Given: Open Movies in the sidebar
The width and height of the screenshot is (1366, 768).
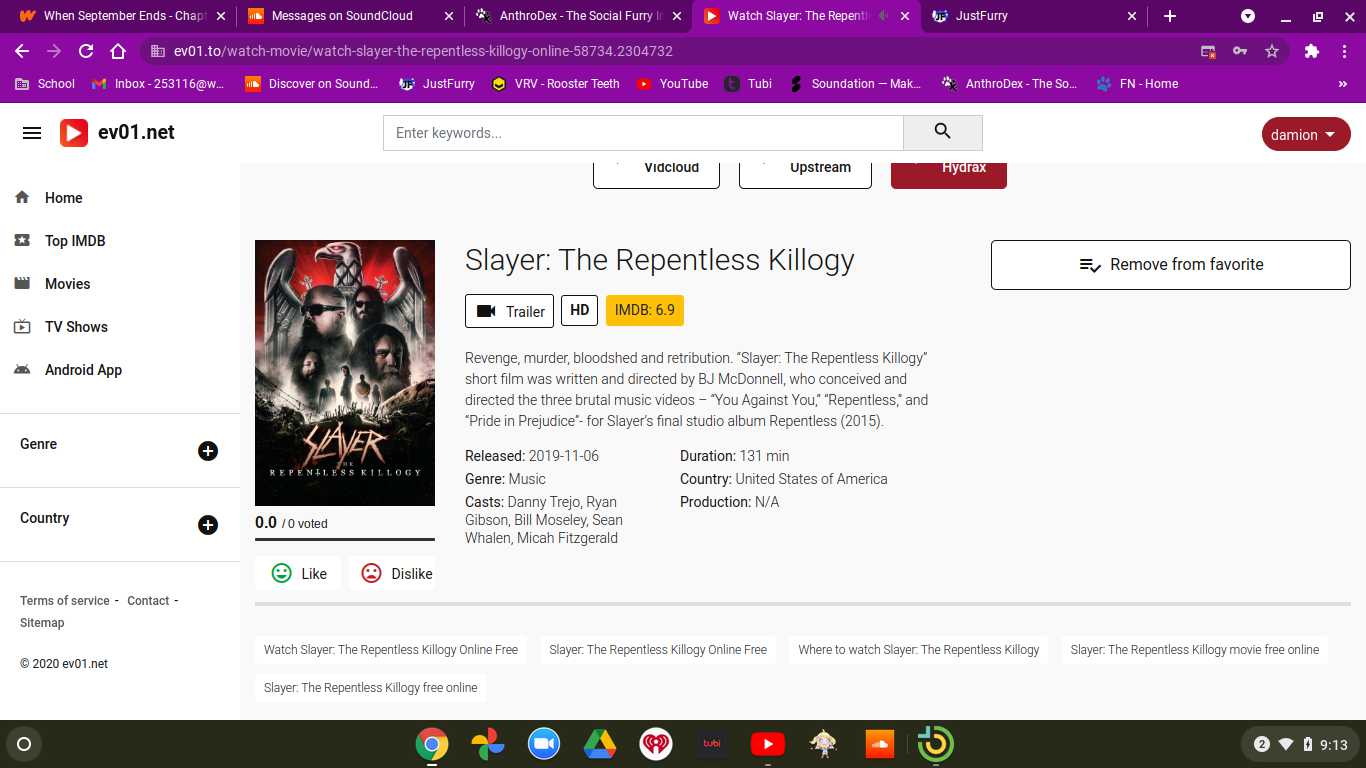Looking at the screenshot, I should coord(67,284).
